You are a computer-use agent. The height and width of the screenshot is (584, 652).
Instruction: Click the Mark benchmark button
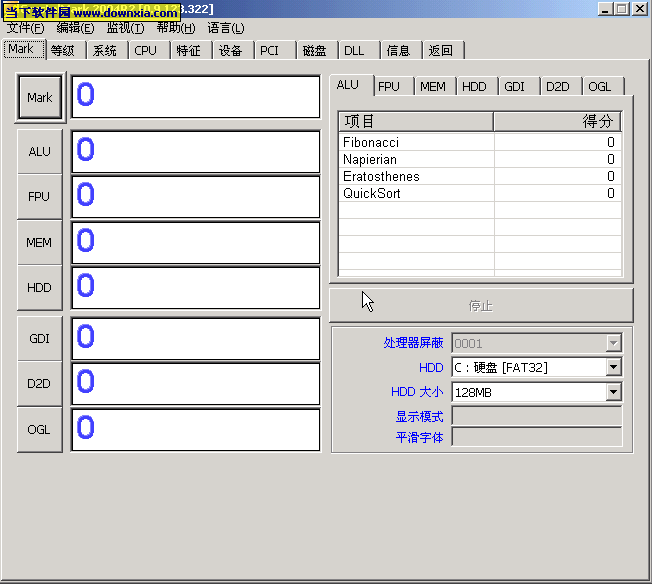tap(40, 97)
